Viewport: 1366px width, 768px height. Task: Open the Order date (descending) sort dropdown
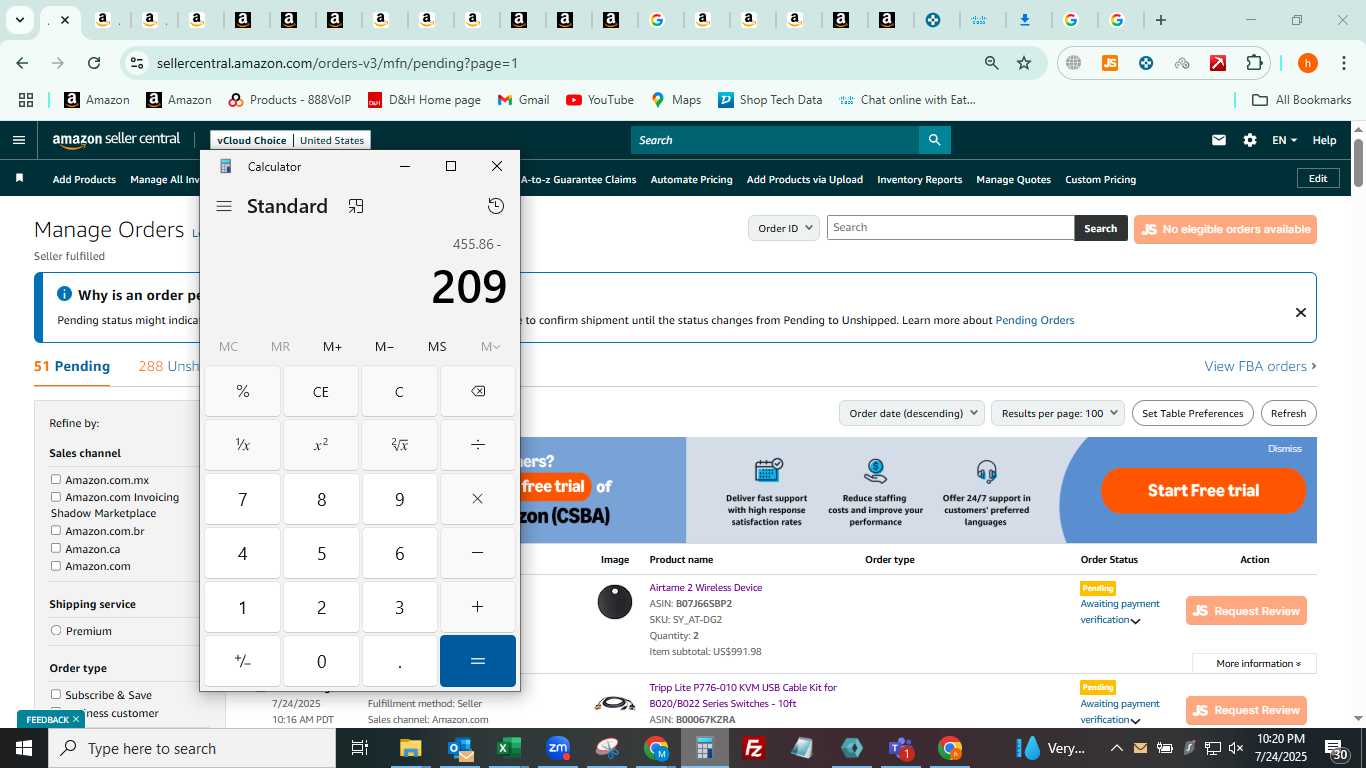[911, 413]
